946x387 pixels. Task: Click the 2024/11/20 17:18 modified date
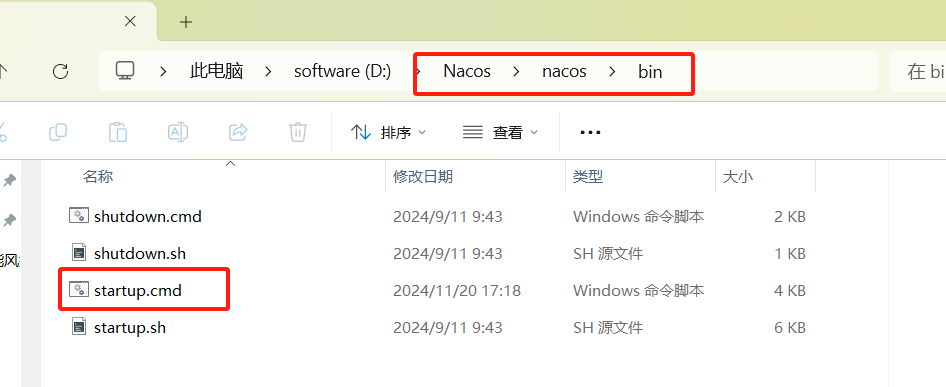point(457,290)
